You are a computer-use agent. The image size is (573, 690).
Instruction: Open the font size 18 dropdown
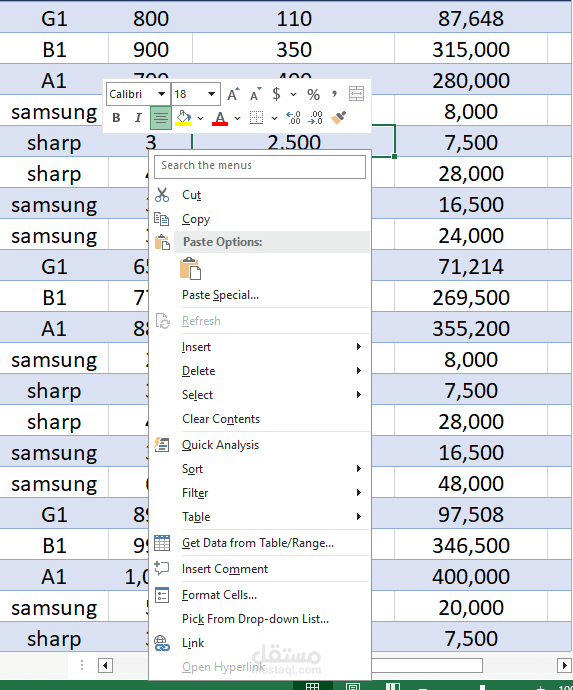212,94
